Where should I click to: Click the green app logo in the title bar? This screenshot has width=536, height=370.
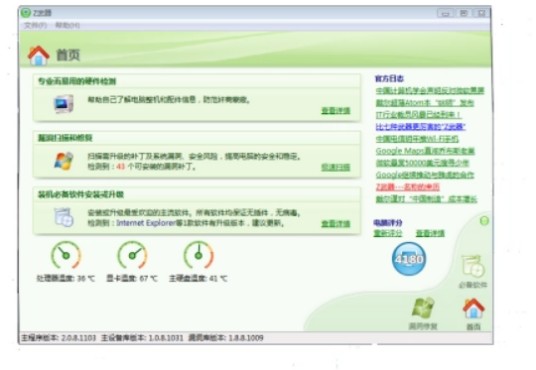26,13
